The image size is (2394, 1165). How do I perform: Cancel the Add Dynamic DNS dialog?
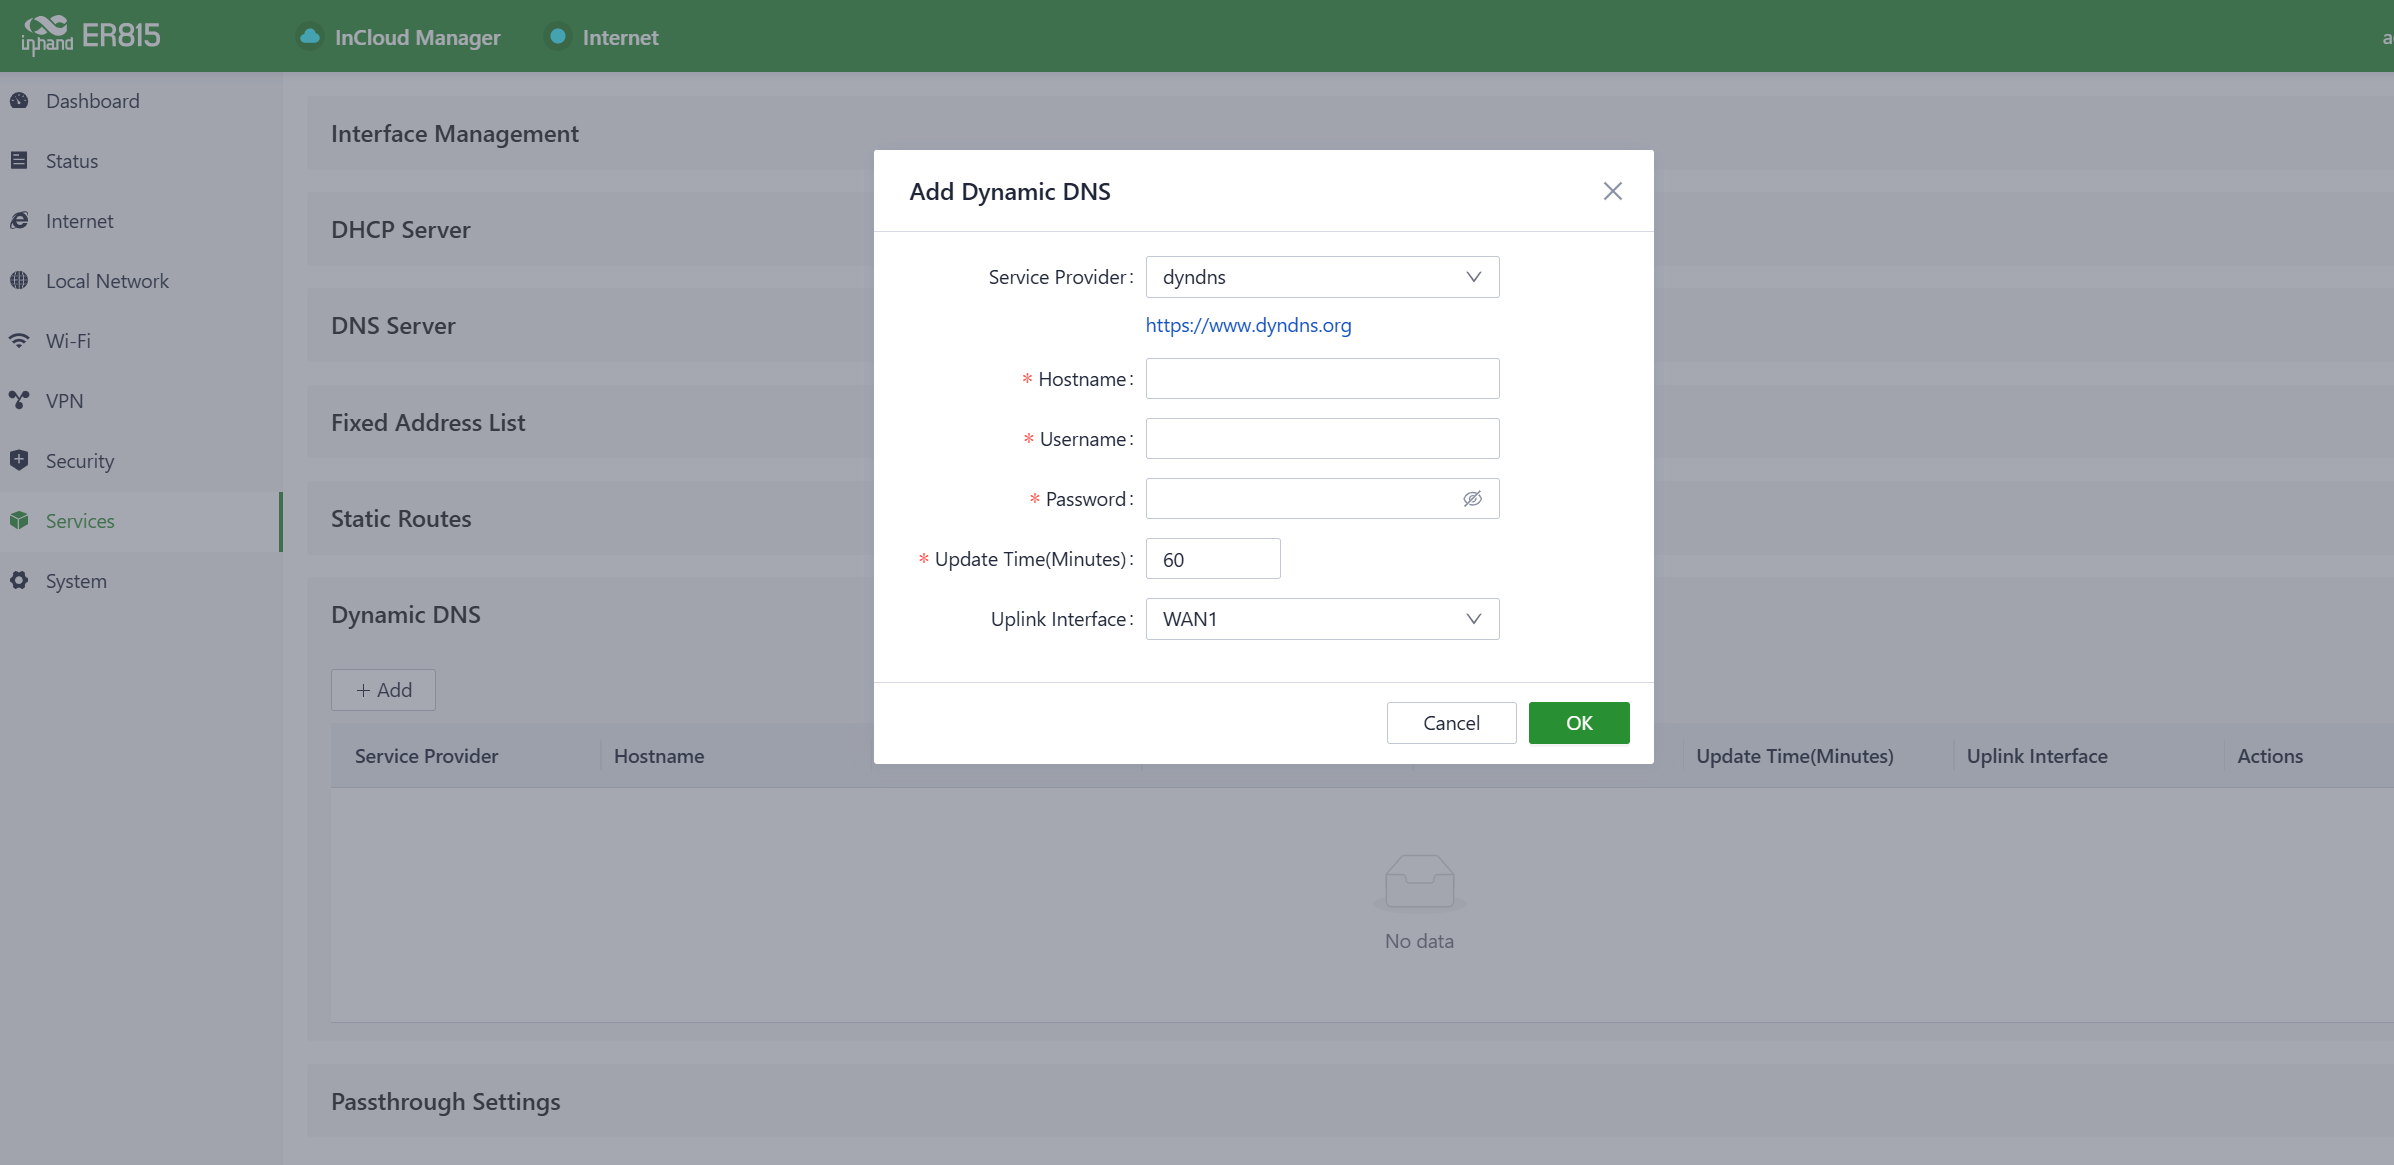coord(1451,723)
